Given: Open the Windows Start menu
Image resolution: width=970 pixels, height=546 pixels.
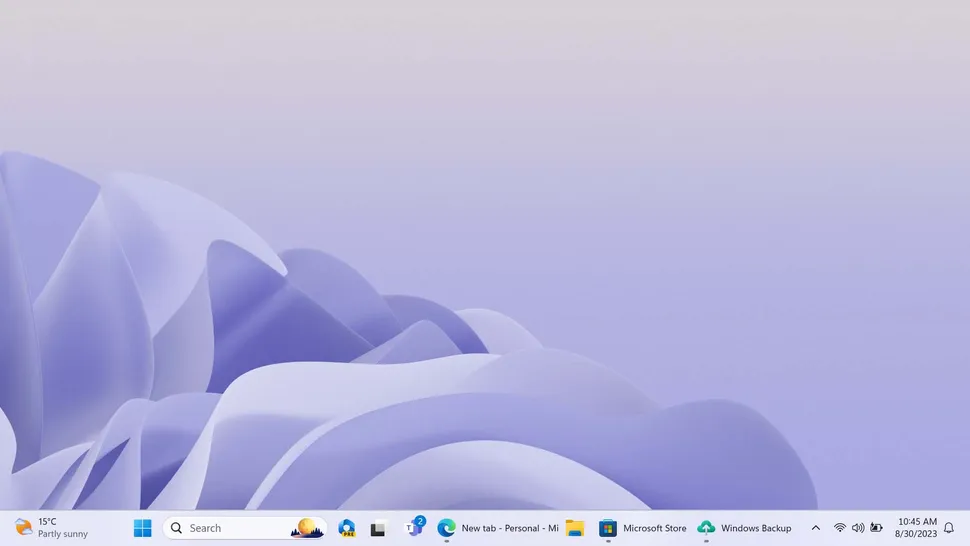Looking at the screenshot, I should click(x=142, y=528).
